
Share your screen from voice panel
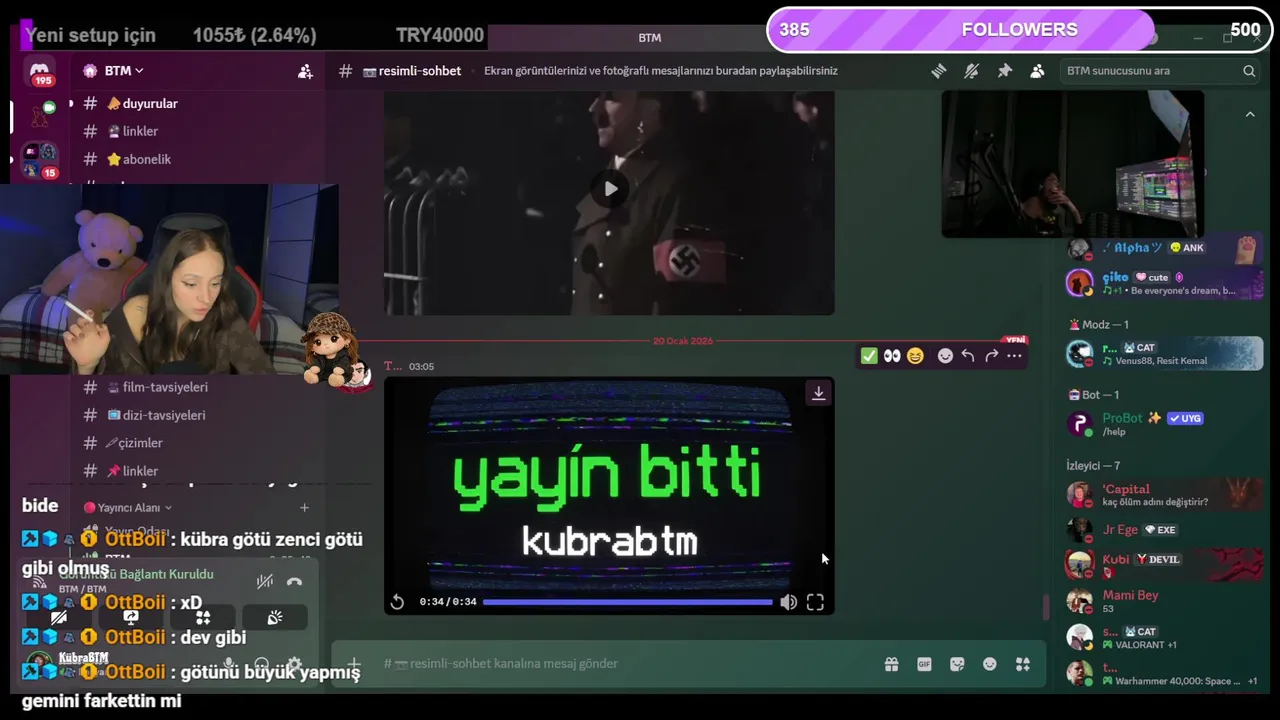click(131, 617)
